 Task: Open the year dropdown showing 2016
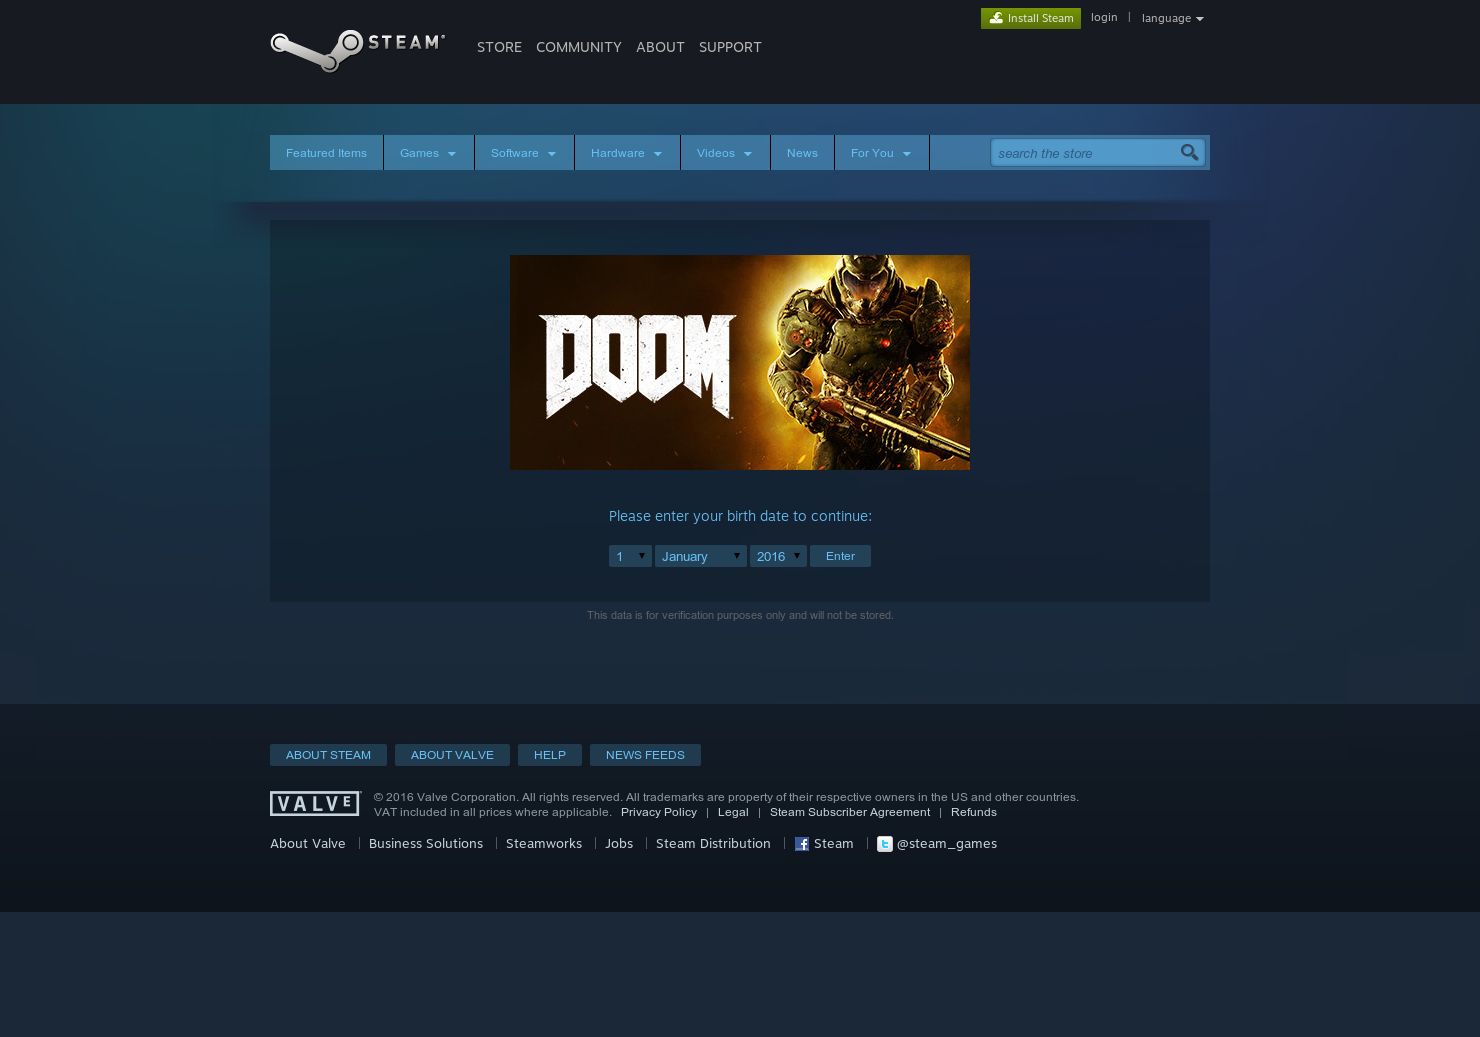(x=778, y=556)
